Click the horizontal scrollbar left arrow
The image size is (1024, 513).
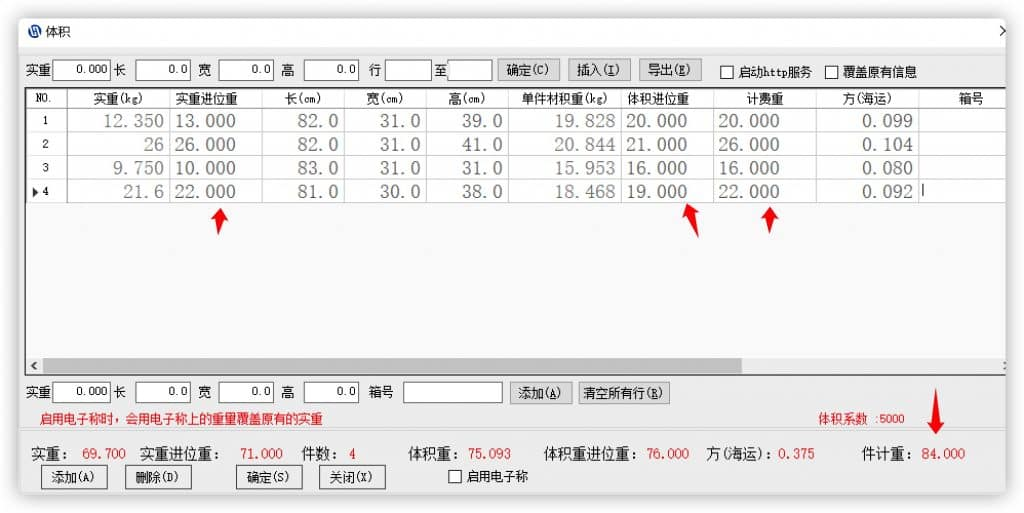pos(35,365)
